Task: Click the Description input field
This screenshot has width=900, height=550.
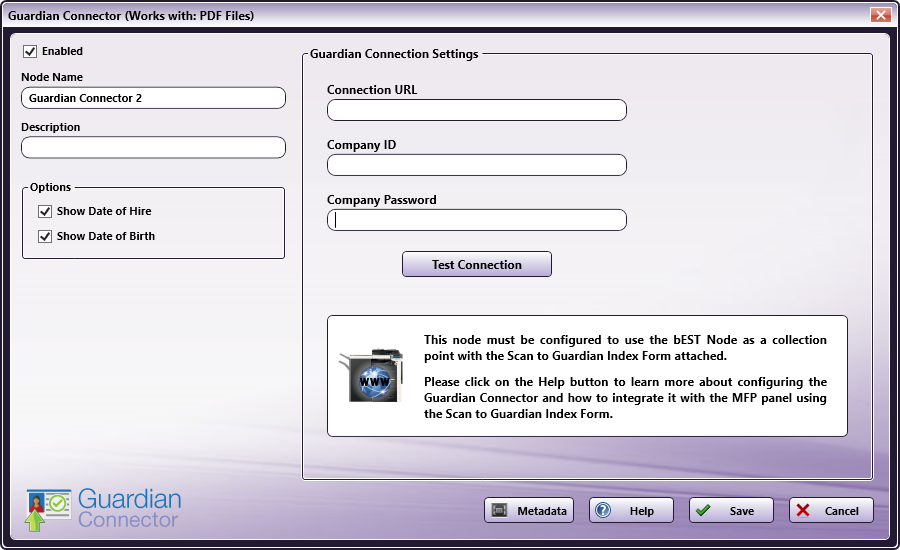Action: (153, 148)
